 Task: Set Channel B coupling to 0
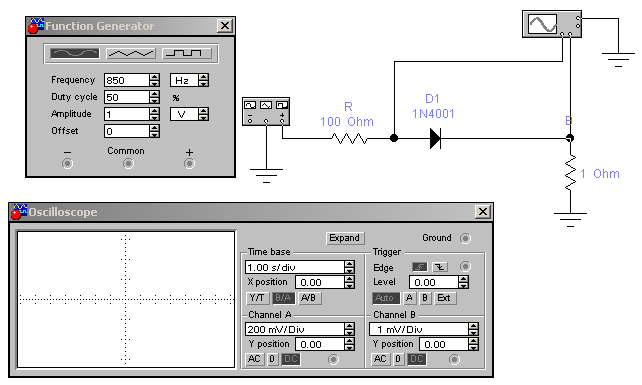[398, 359]
